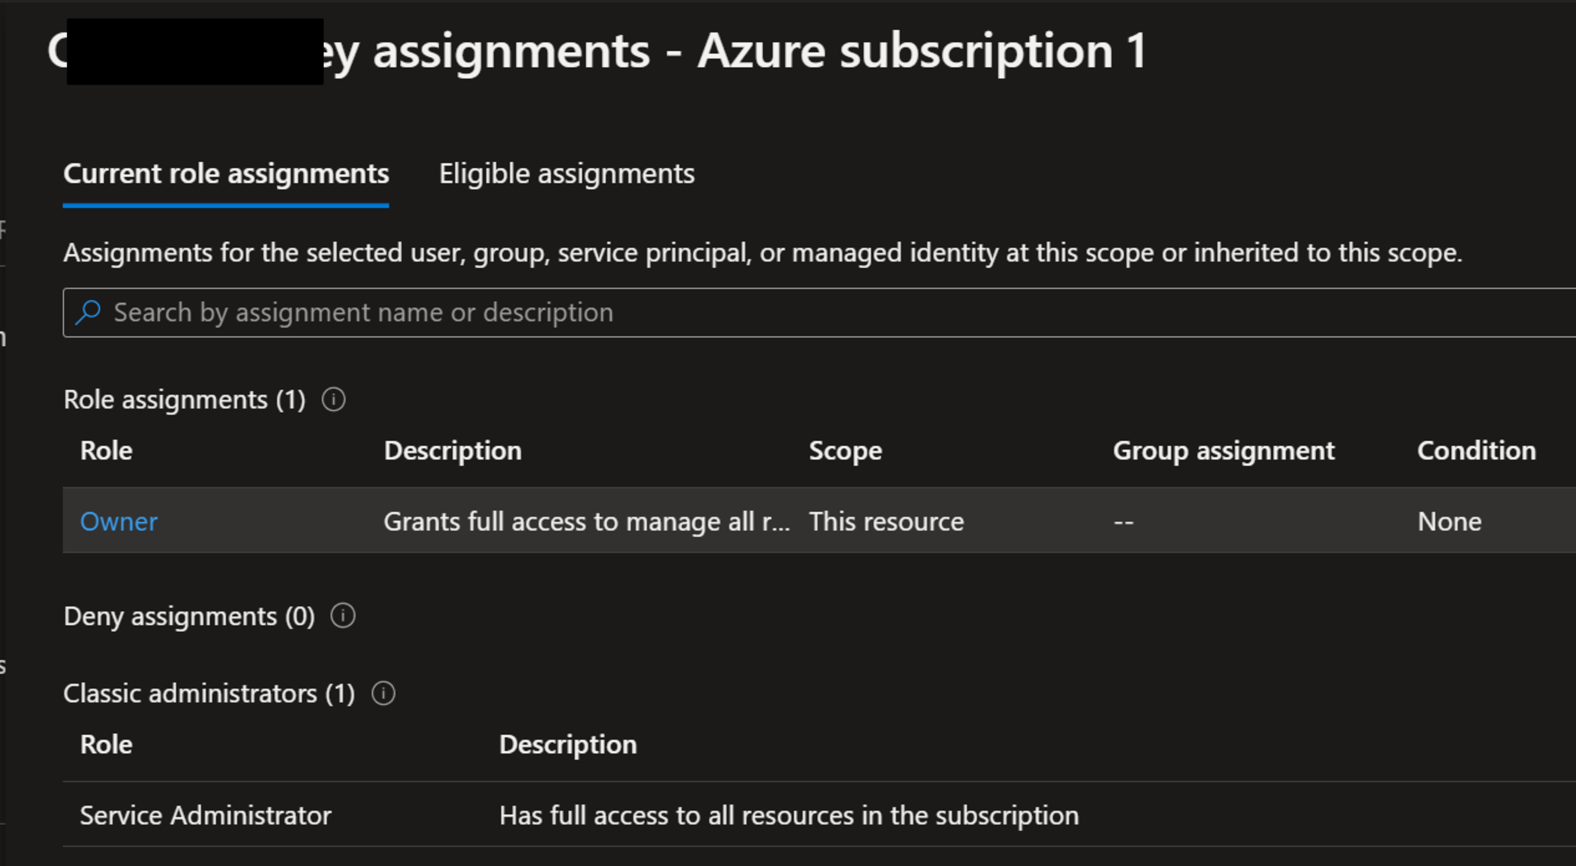Click the Role column header in role assignments
The height and width of the screenshot is (866, 1576).
106,450
